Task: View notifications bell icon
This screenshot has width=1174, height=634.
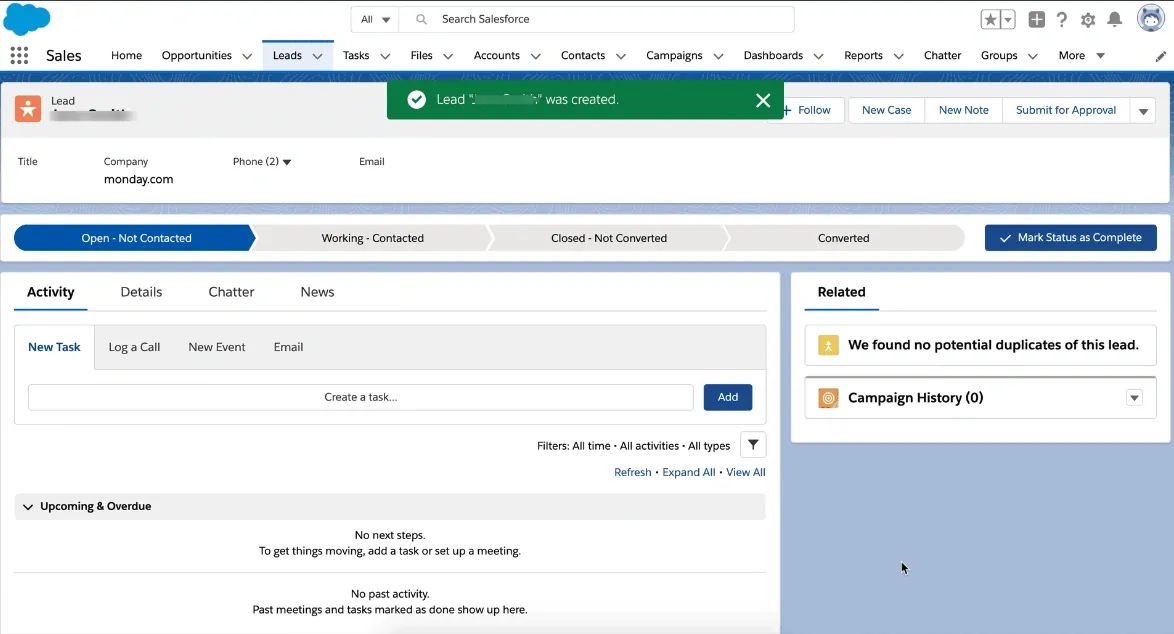Action: tap(1114, 20)
